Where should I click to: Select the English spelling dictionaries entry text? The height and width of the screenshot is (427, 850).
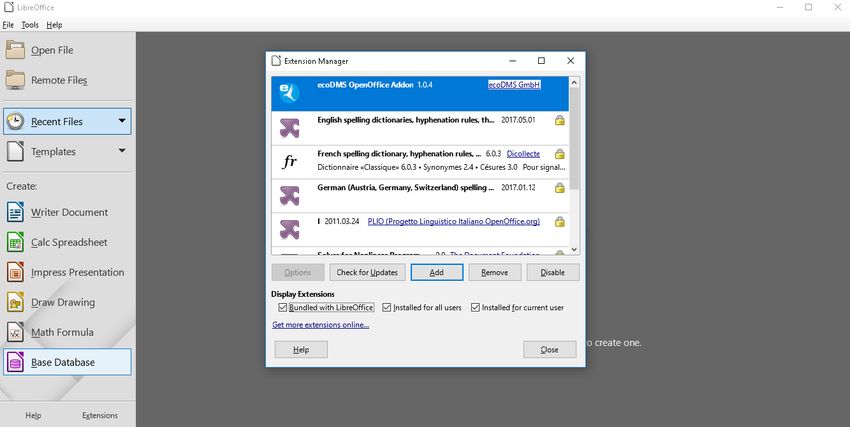405,120
